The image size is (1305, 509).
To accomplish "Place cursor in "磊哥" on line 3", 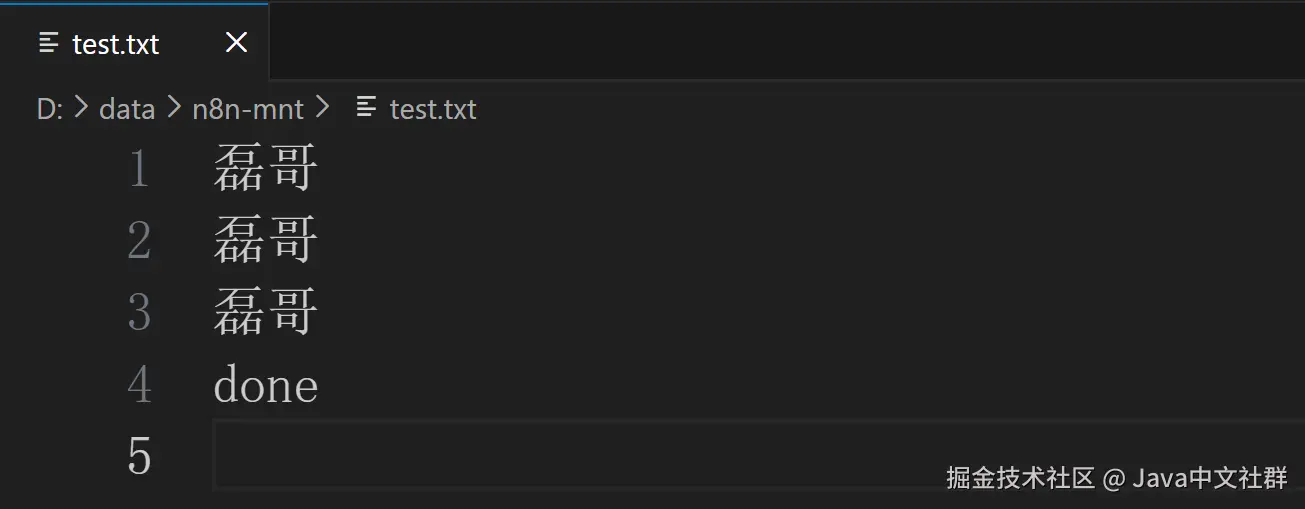I will (266, 313).
